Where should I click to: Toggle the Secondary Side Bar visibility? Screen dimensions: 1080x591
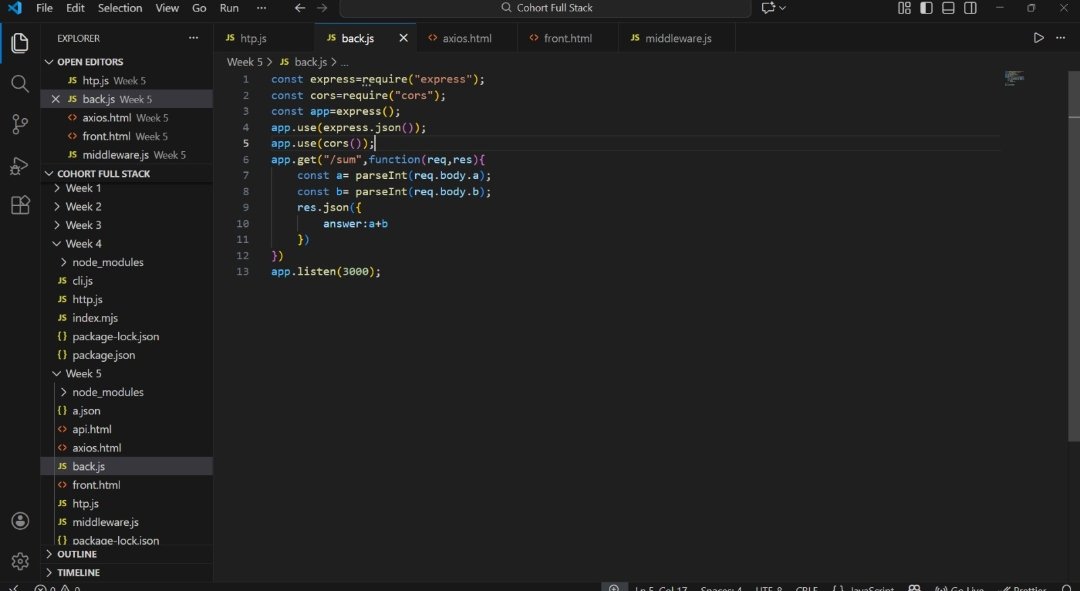(970, 8)
